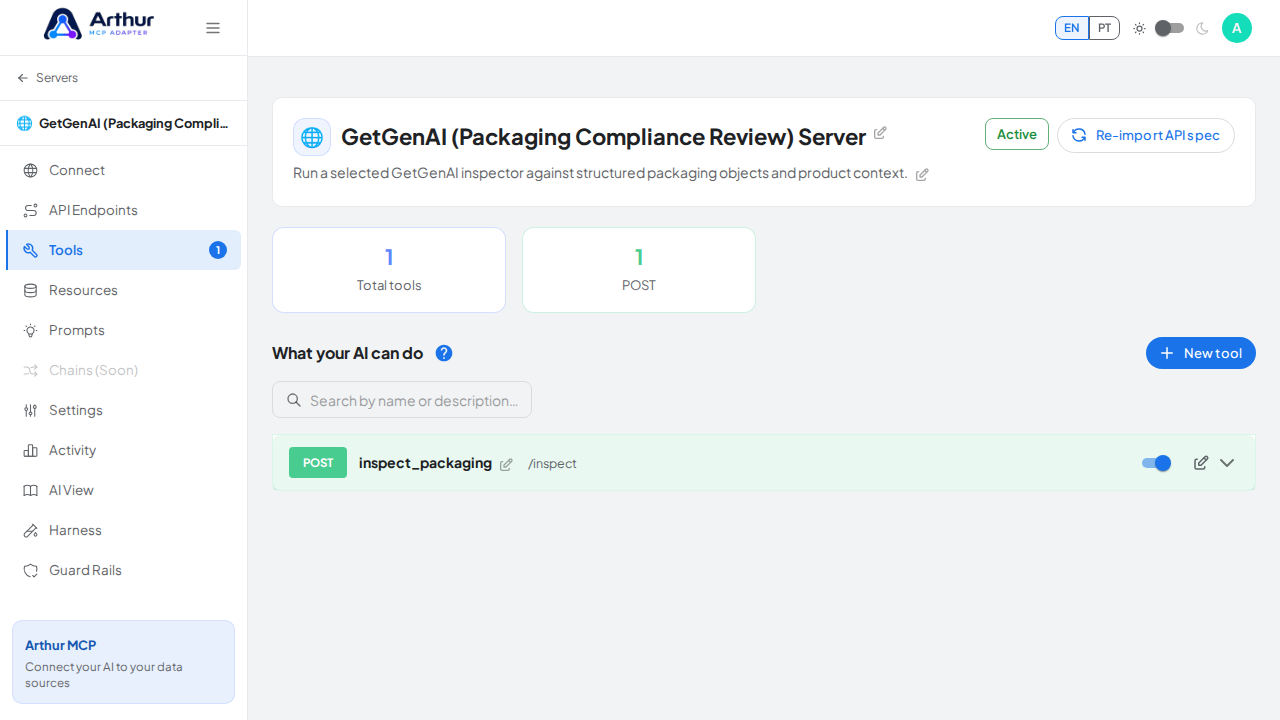Disable the inspect_packaging tool toggle
The height and width of the screenshot is (720, 1280).
[x=1156, y=463]
